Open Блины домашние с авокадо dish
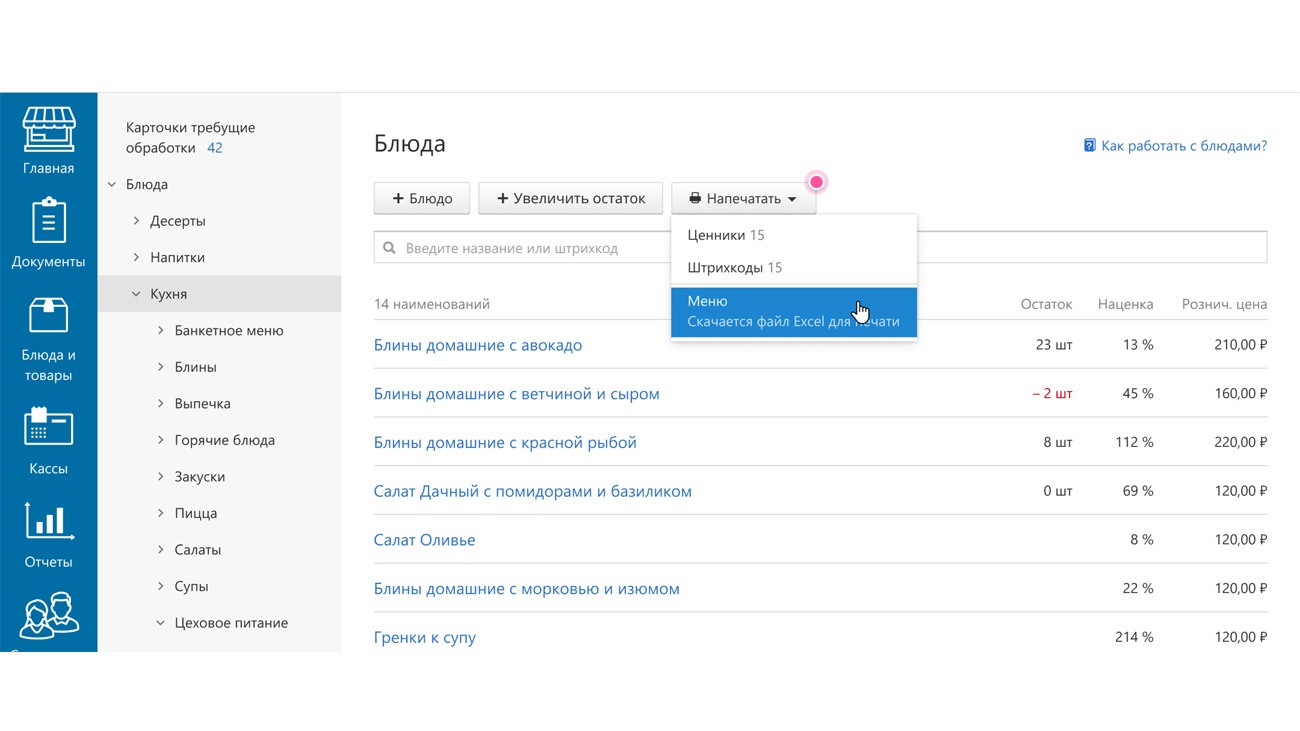This screenshot has height=731, width=1300. pyautogui.click(x=477, y=345)
